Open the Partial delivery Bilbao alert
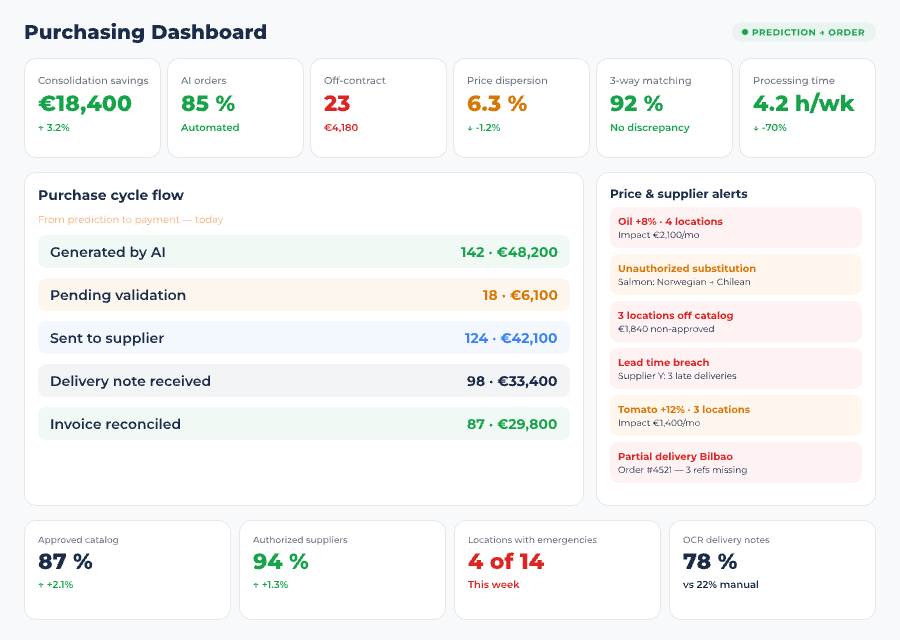This screenshot has width=900, height=640. 735,462
